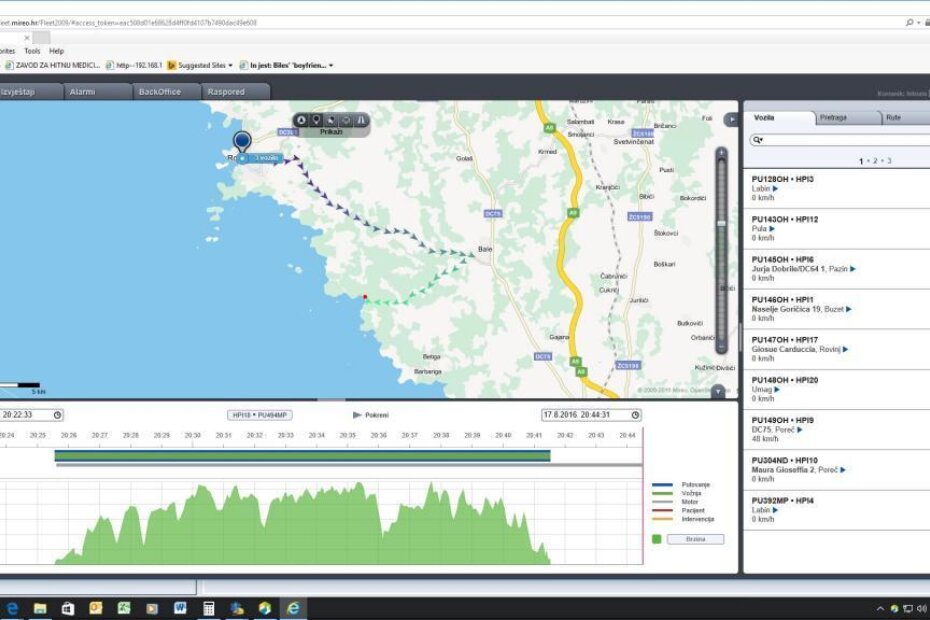This screenshot has width=930, height=620.
Task: Collapse the side panel using the map's top-right arrow
Action: tap(729, 119)
